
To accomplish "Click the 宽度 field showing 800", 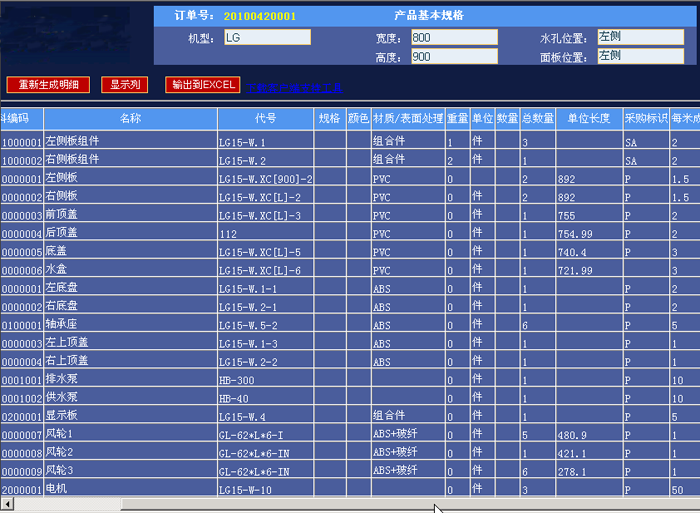I will [x=454, y=37].
